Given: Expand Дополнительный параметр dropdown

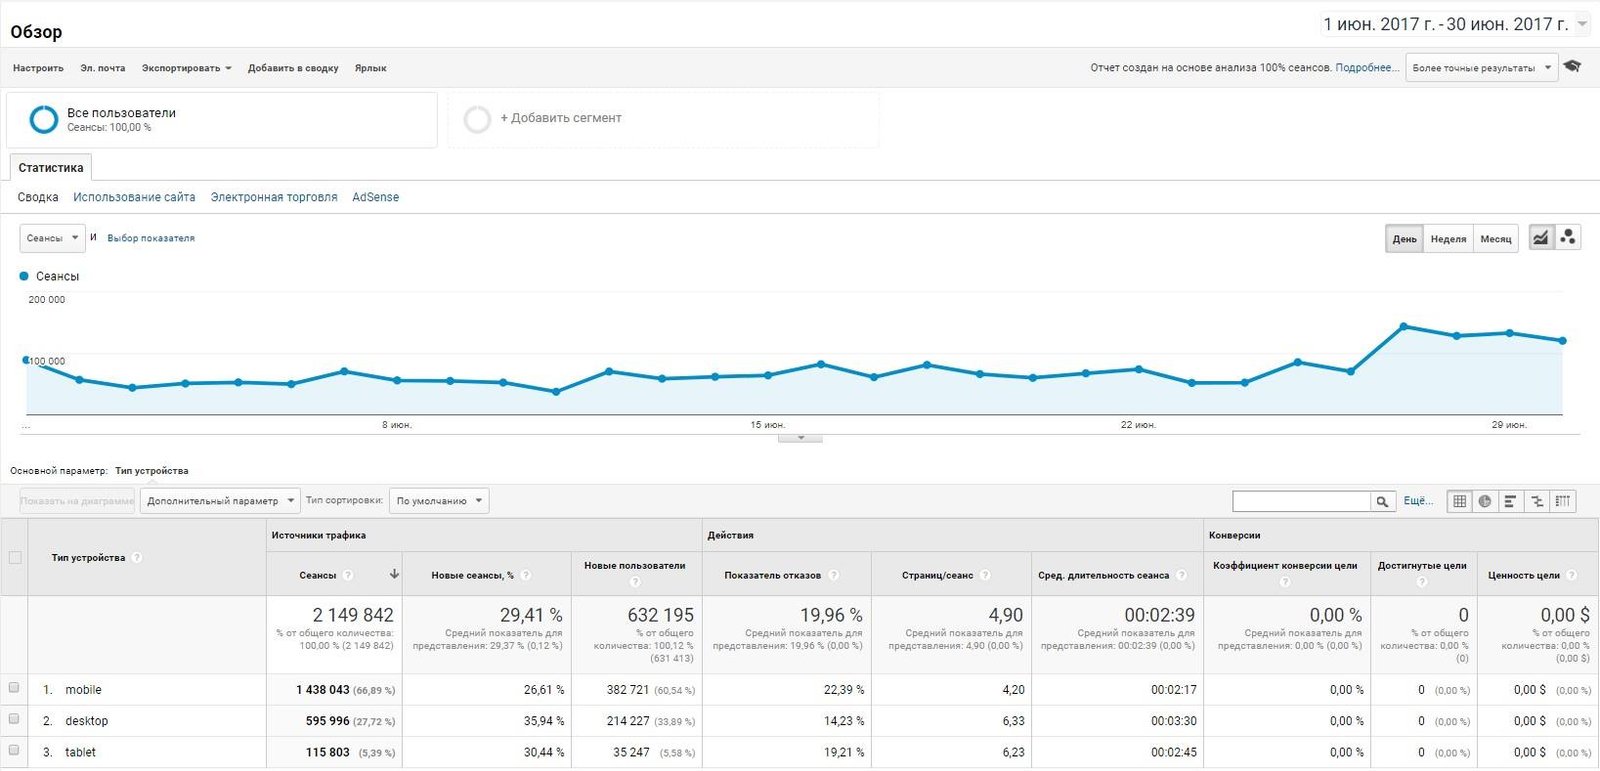Looking at the screenshot, I should tap(219, 501).
